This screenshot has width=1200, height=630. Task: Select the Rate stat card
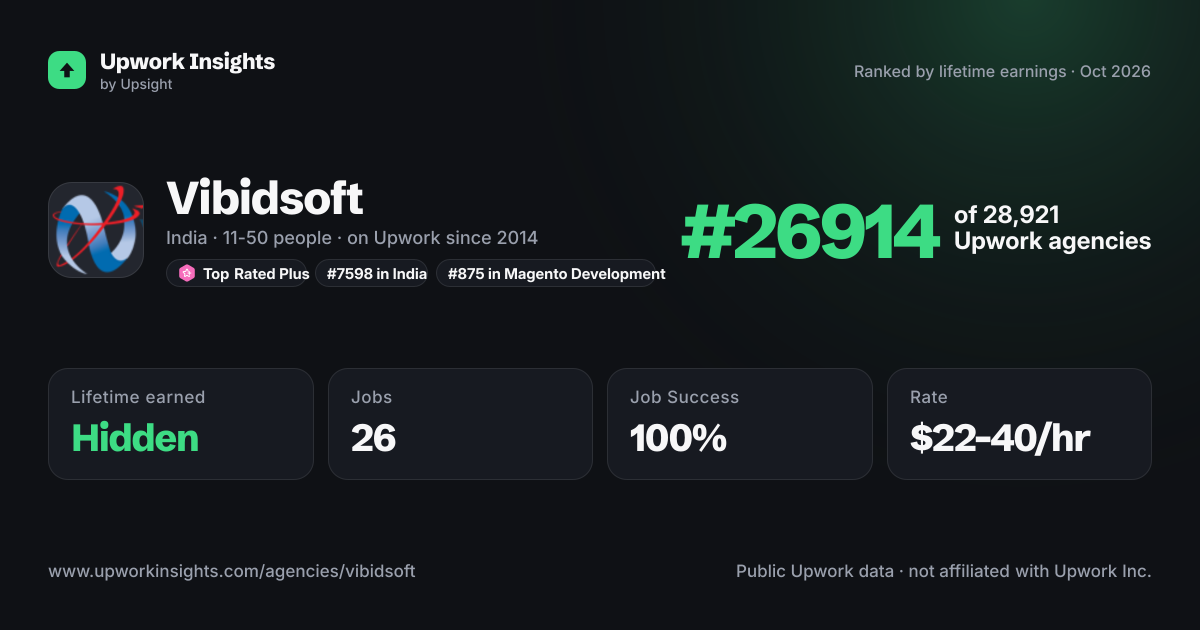point(1019,424)
